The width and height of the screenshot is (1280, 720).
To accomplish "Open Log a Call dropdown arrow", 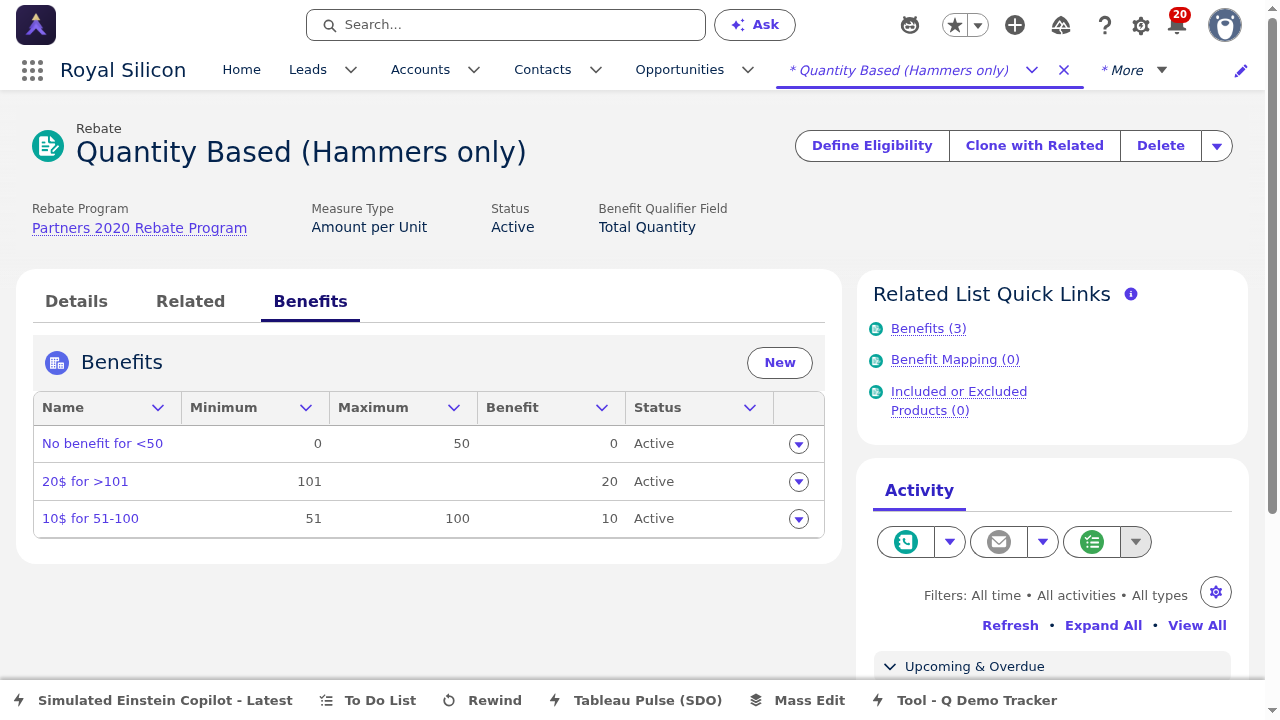I will pyautogui.click(x=950, y=542).
